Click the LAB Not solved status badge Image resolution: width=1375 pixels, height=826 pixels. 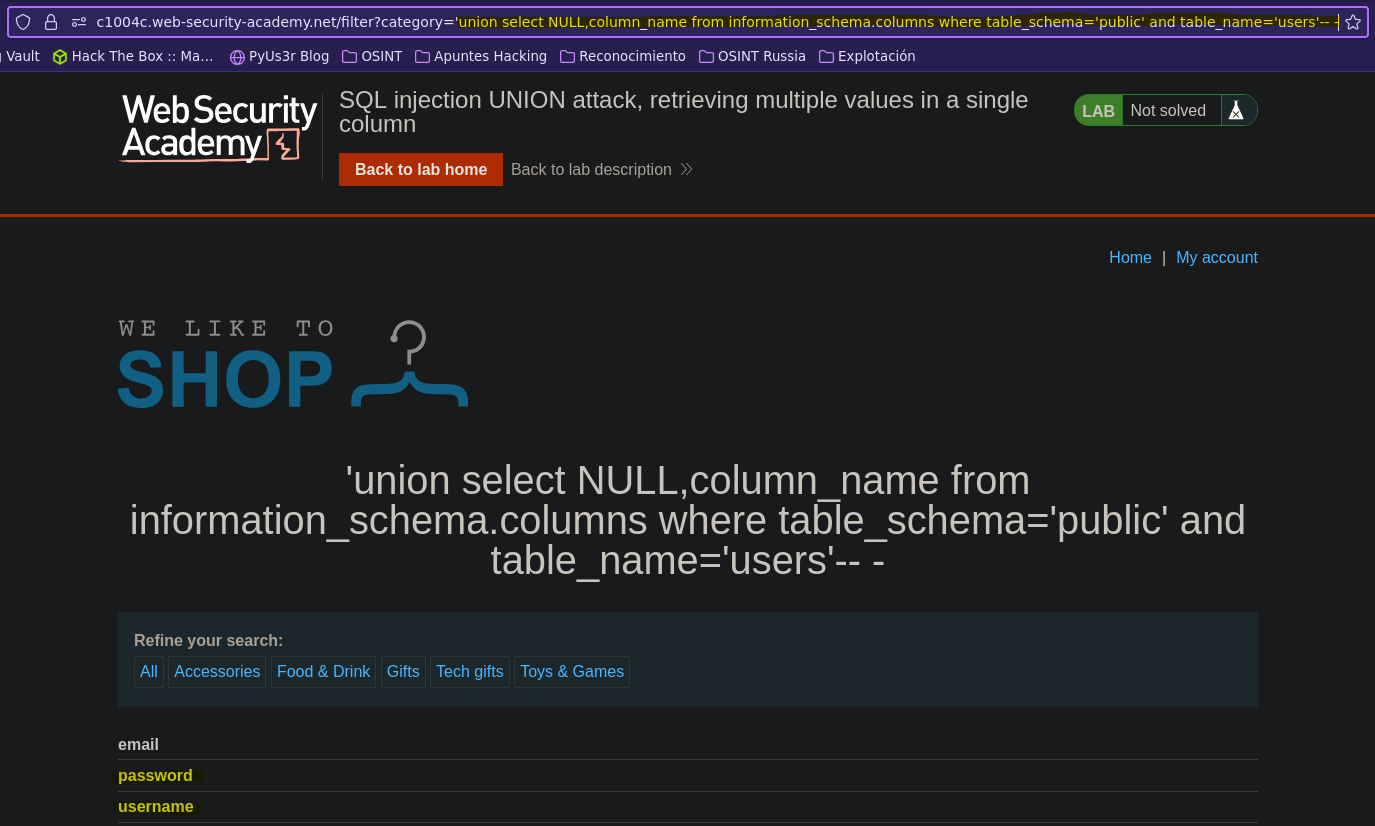click(1165, 110)
